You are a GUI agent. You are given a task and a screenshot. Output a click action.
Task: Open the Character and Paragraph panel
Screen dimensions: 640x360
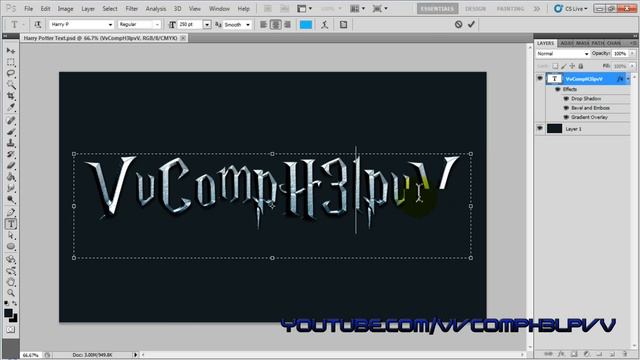coord(343,25)
